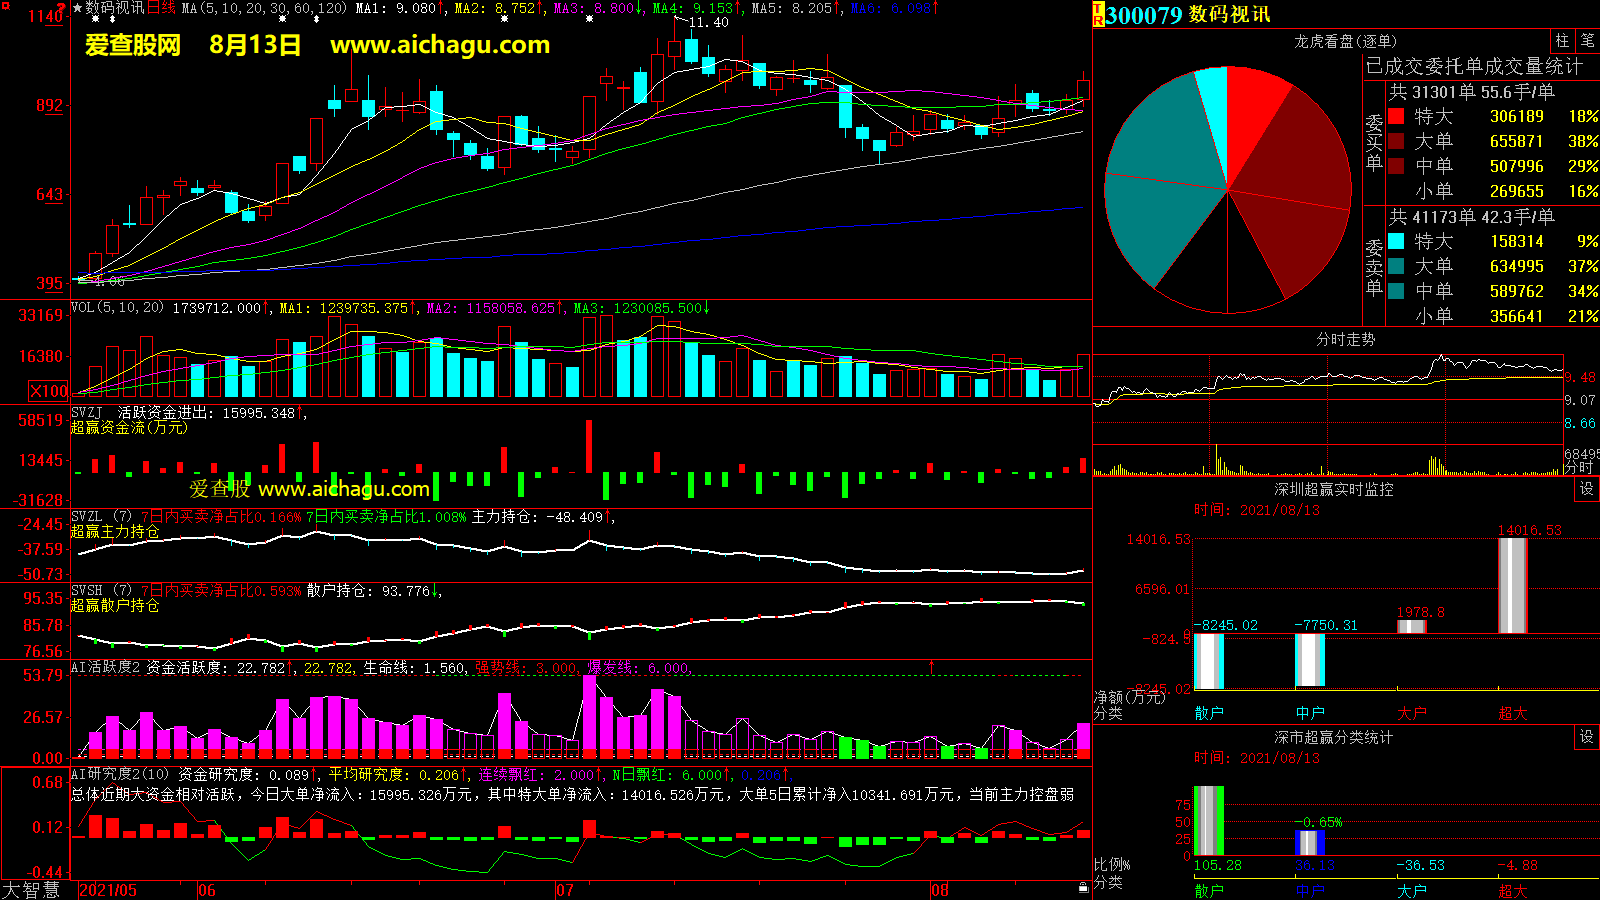The height and width of the screenshot is (900, 1600).
Task: Switch period via the red 日线 label
Action: (x=161, y=8)
